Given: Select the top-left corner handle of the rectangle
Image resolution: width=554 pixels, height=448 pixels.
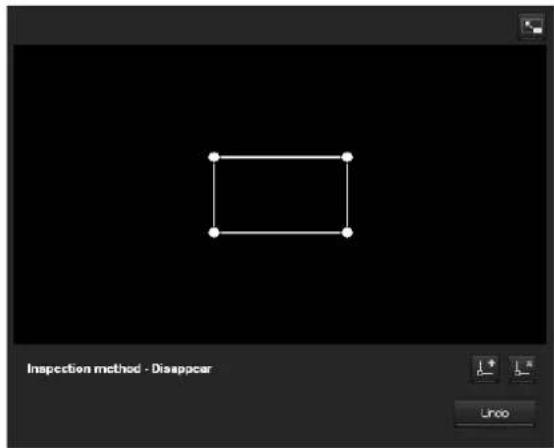Looking at the screenshot, I should click(x=214, y=157).
